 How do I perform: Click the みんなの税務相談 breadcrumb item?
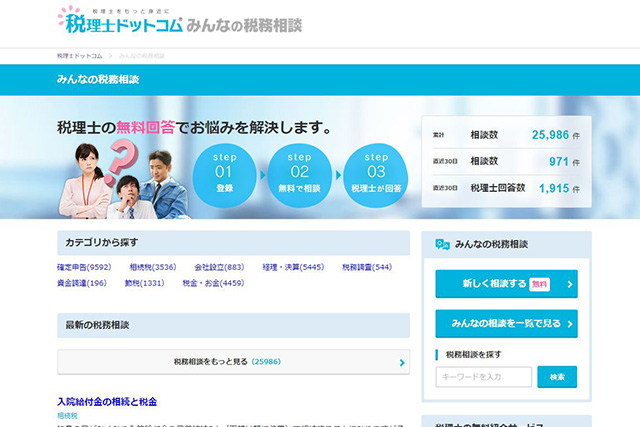pyautogui.click(x=142, y=56)
